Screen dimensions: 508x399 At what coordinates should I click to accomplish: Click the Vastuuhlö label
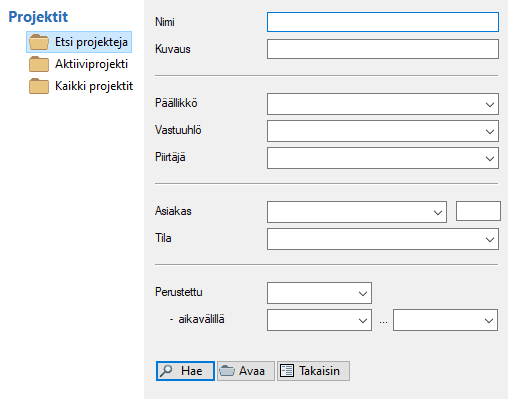pos(178,130)
